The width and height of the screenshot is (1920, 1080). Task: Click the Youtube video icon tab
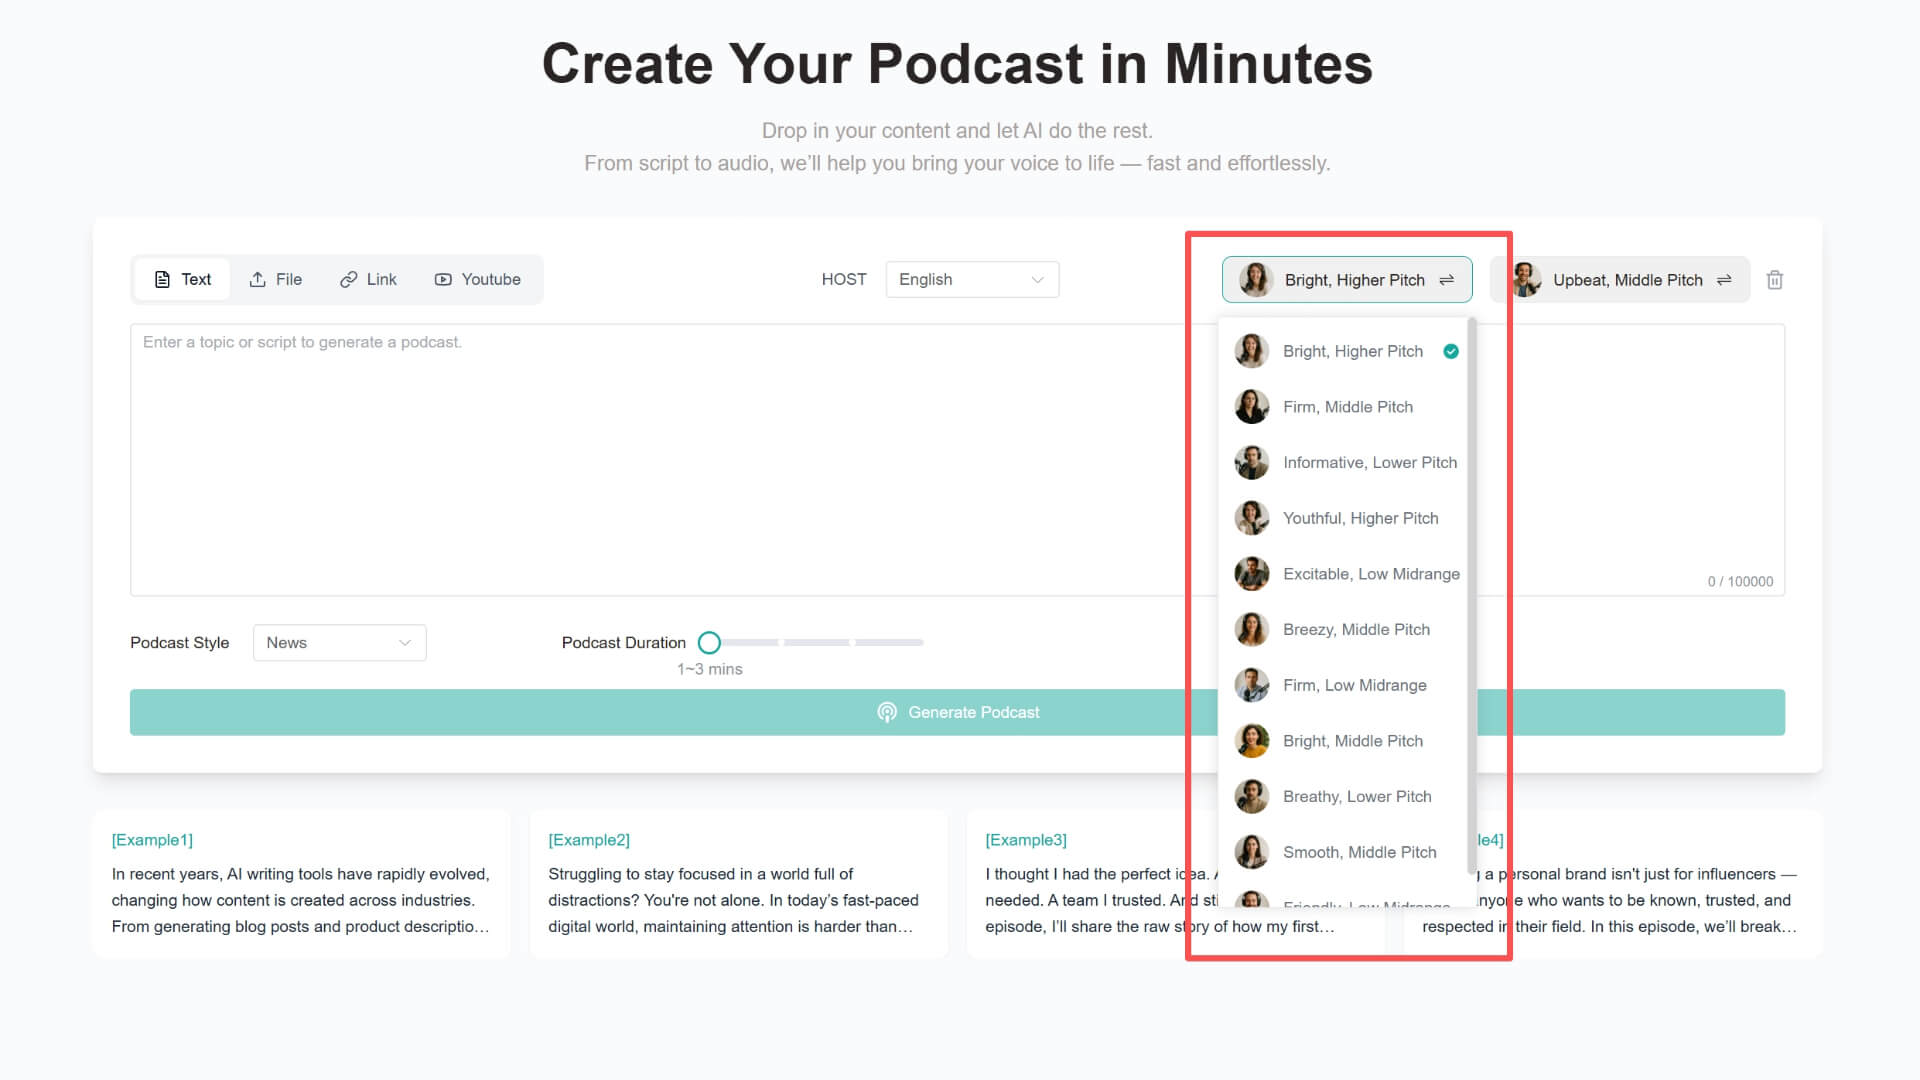tap(443, 280)
